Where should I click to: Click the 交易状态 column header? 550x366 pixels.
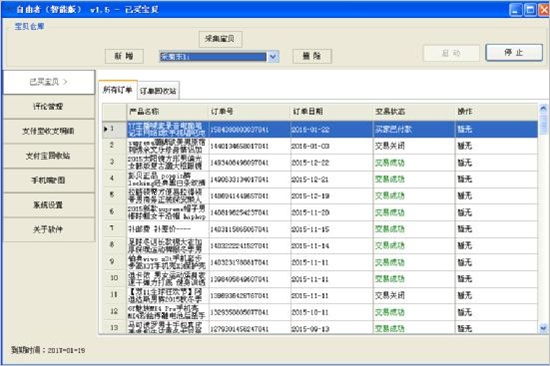point(414,112)
